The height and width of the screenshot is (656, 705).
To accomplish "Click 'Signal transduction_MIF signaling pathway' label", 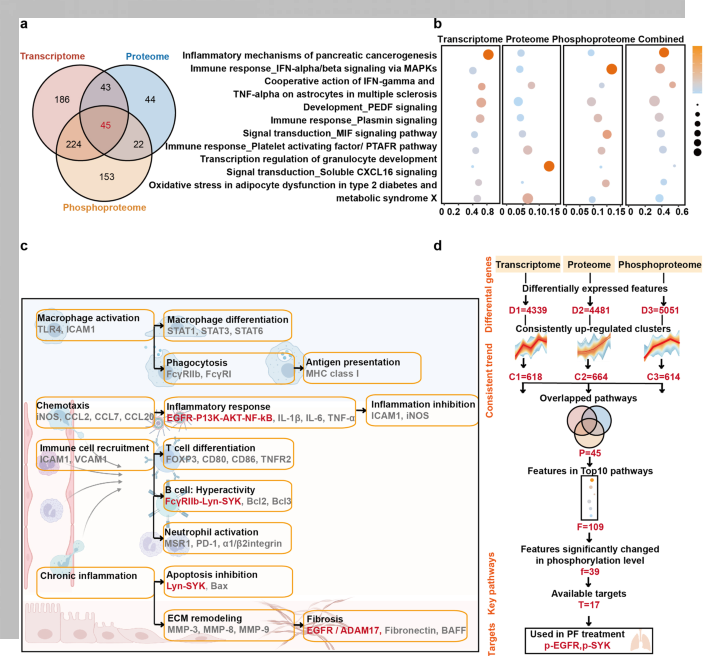I will [340, 133].
